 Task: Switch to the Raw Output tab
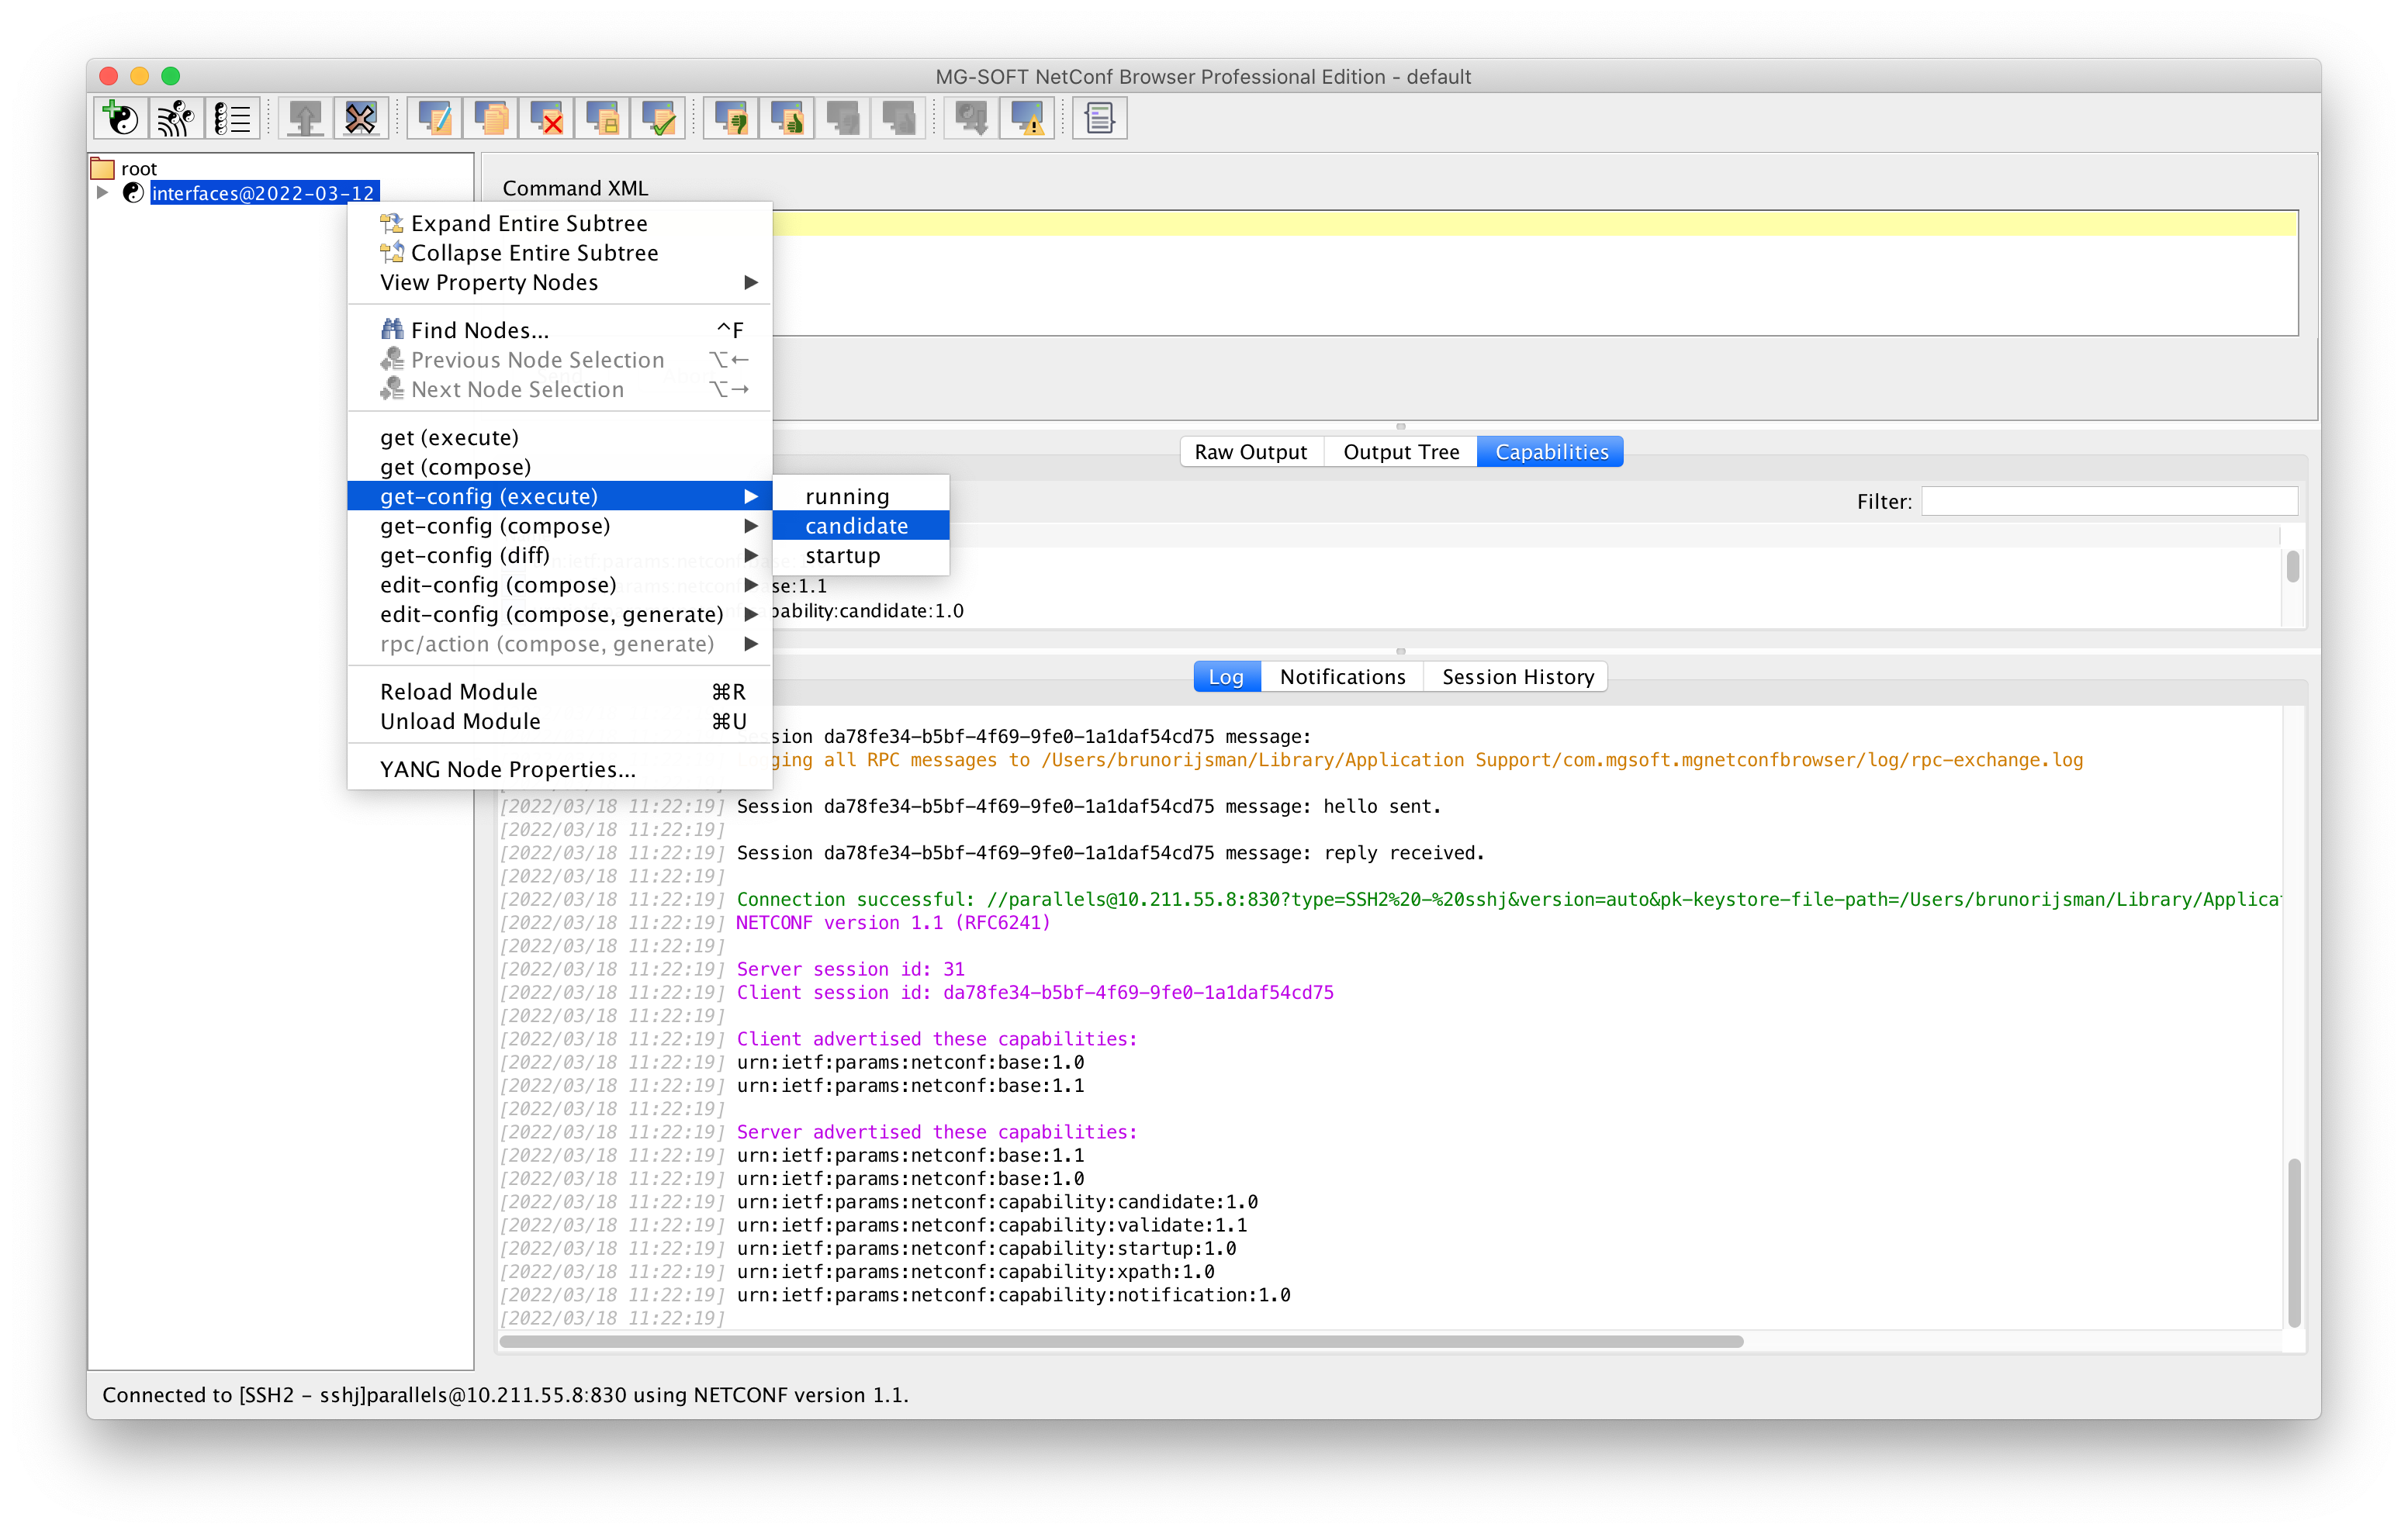1250,451
